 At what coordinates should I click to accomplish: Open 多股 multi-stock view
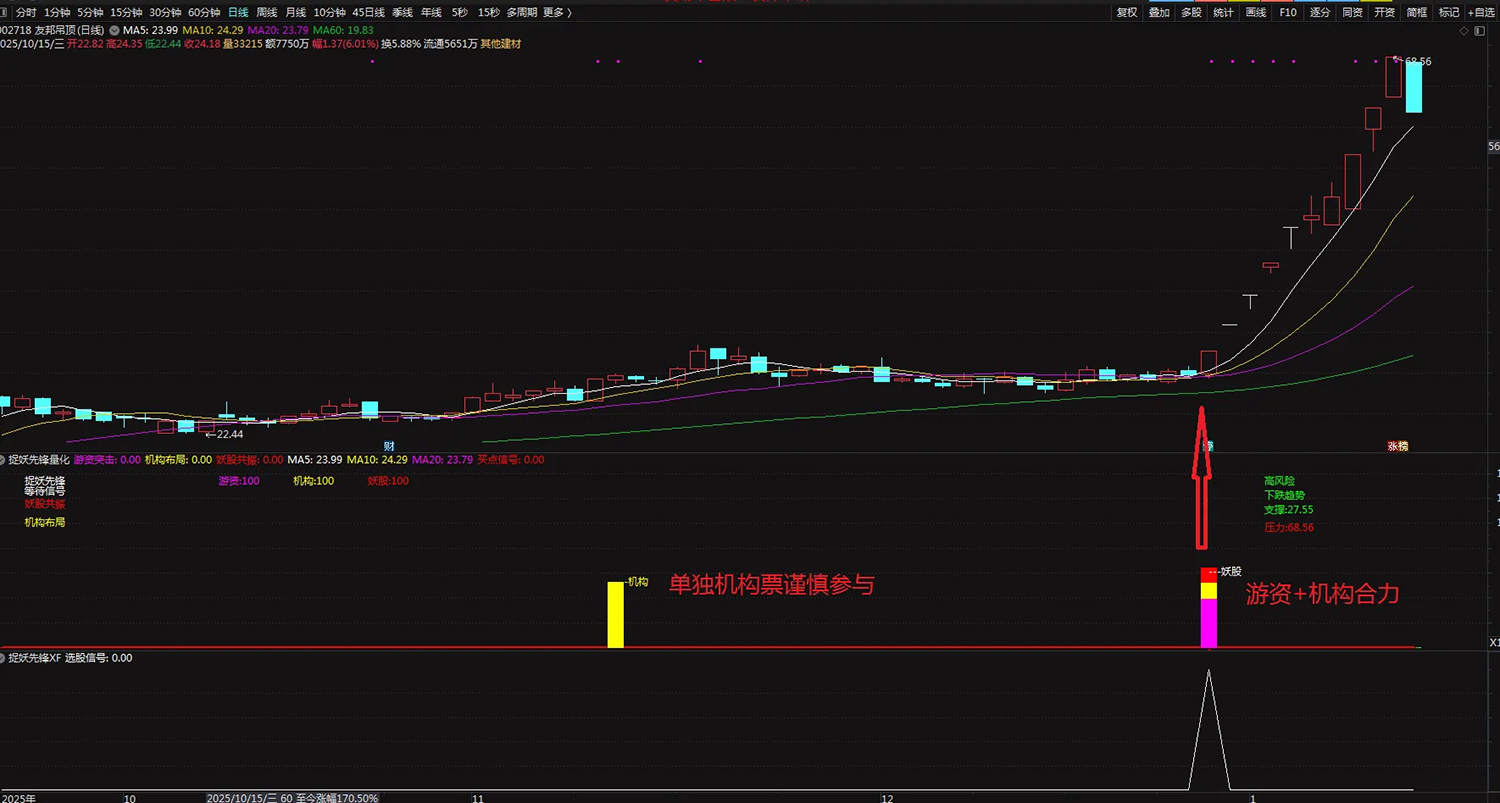click(1191, 12)
